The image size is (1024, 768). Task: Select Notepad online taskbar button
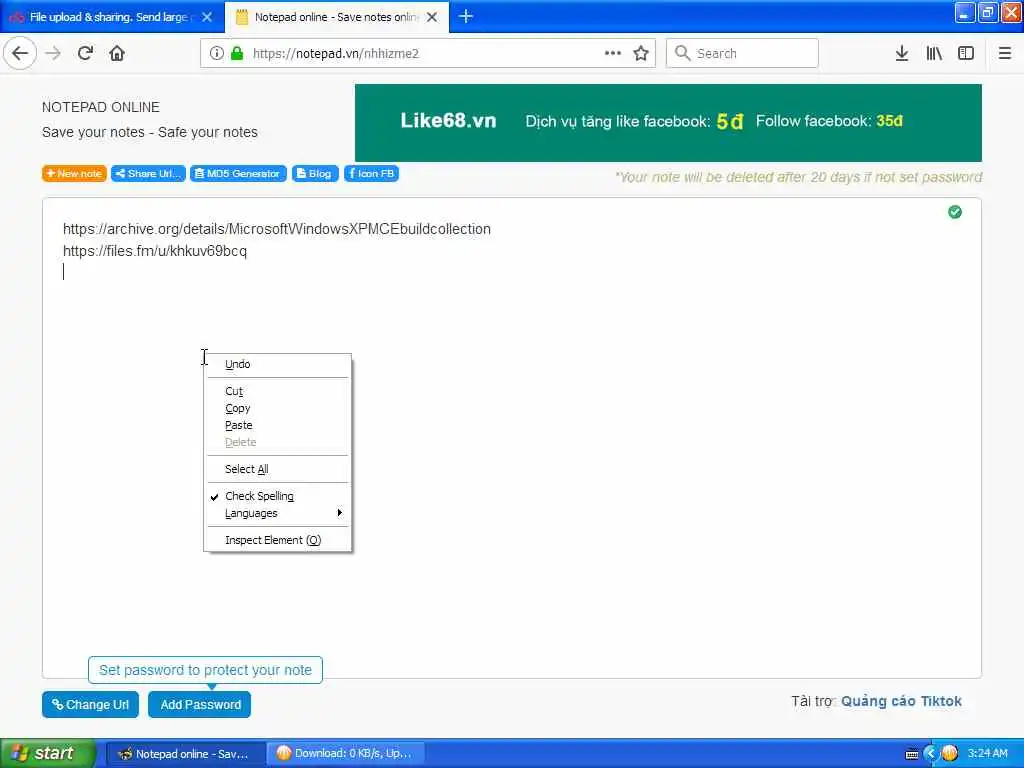coord(185,754)
